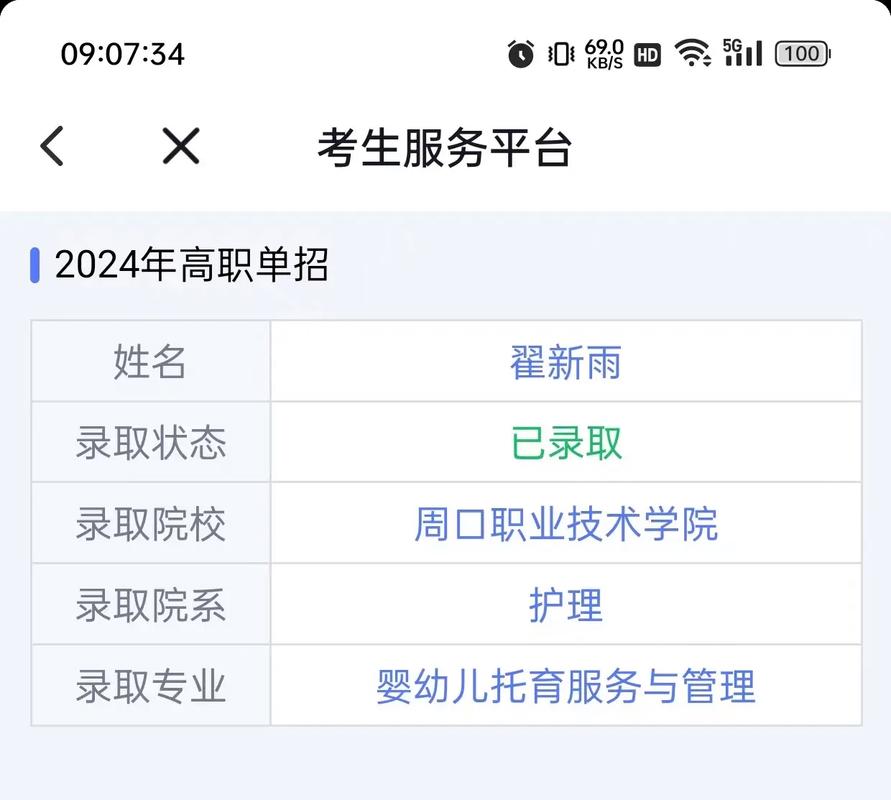Tap the 考生服务平台 title
Screen dimensions: 891x800
444,146
